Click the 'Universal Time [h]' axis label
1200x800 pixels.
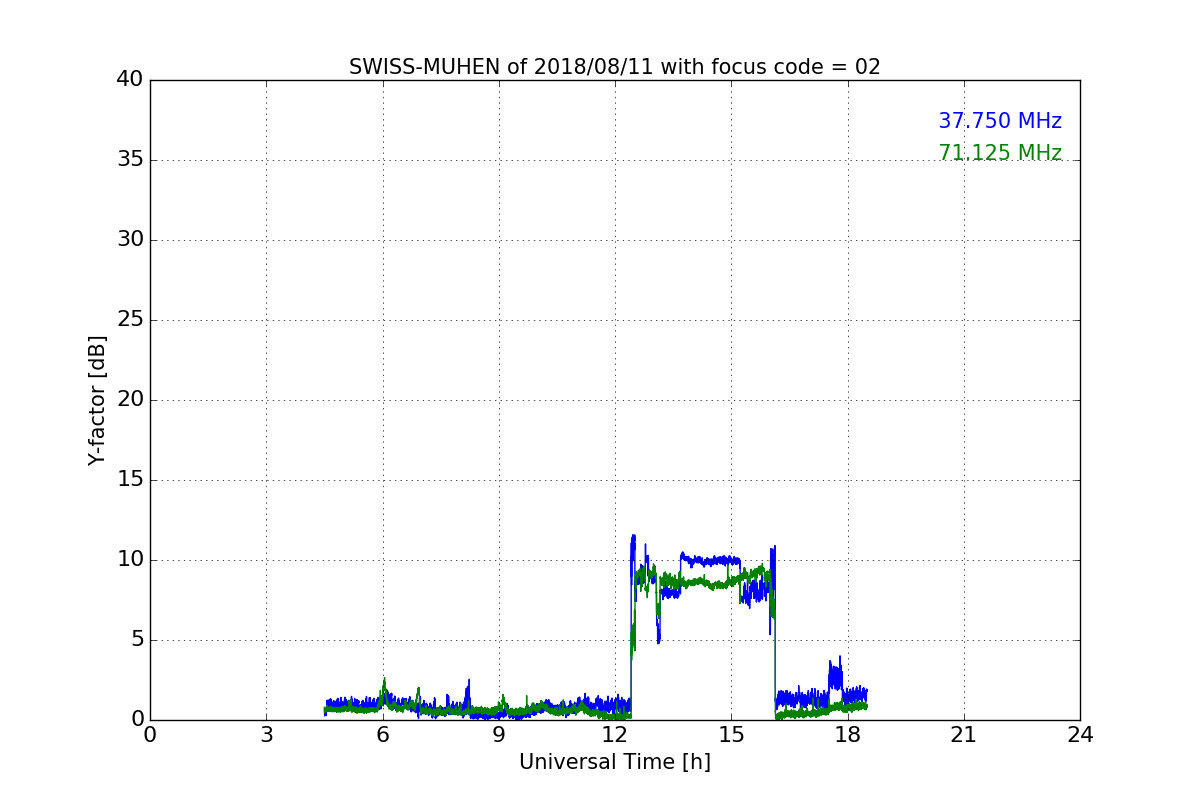pyautogui.click(x=615, y=762)
